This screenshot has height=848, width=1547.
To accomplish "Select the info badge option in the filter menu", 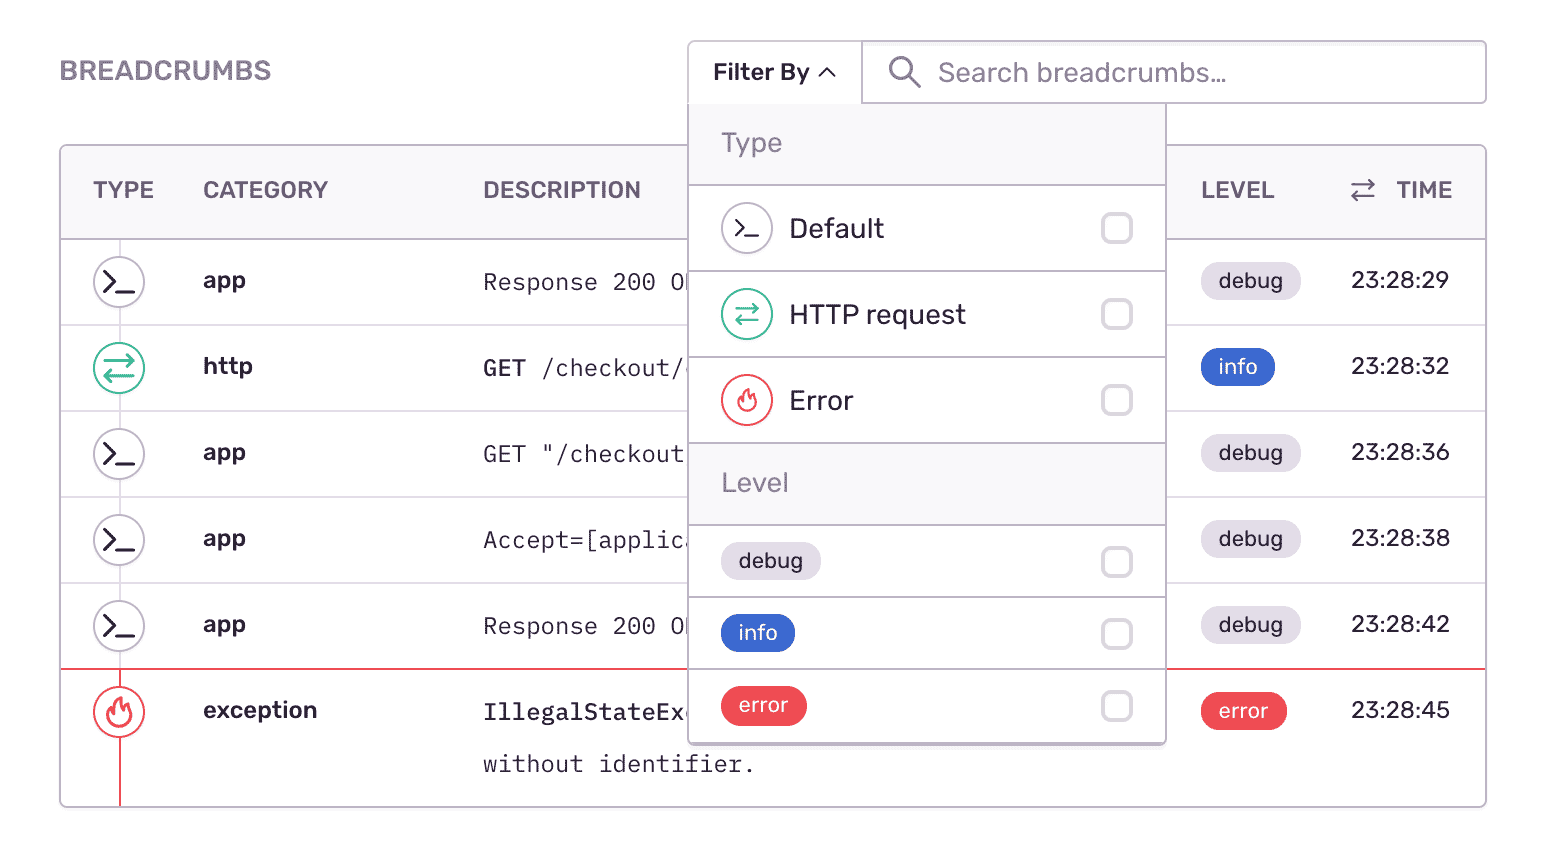I will (x=757, y=633).
